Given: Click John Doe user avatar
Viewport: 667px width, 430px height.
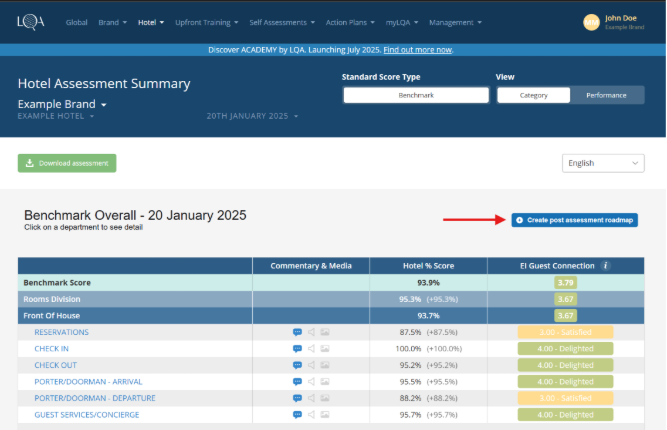Looking at the screenshot, I should (591, 22).
